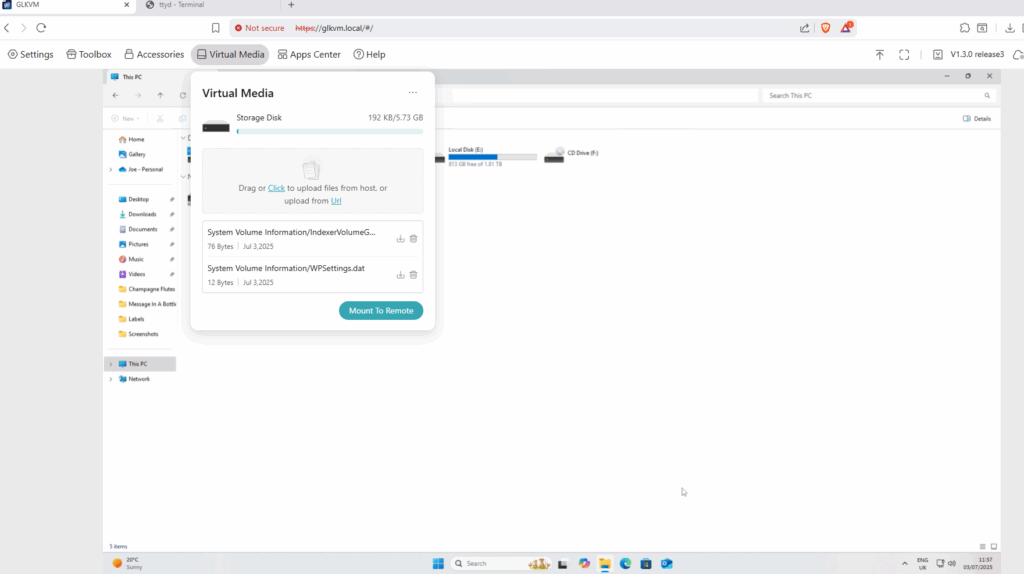This screenshot has width=1024, height=574.
Task: Open Music in Explorer sidebar
Action: [136, 259]
